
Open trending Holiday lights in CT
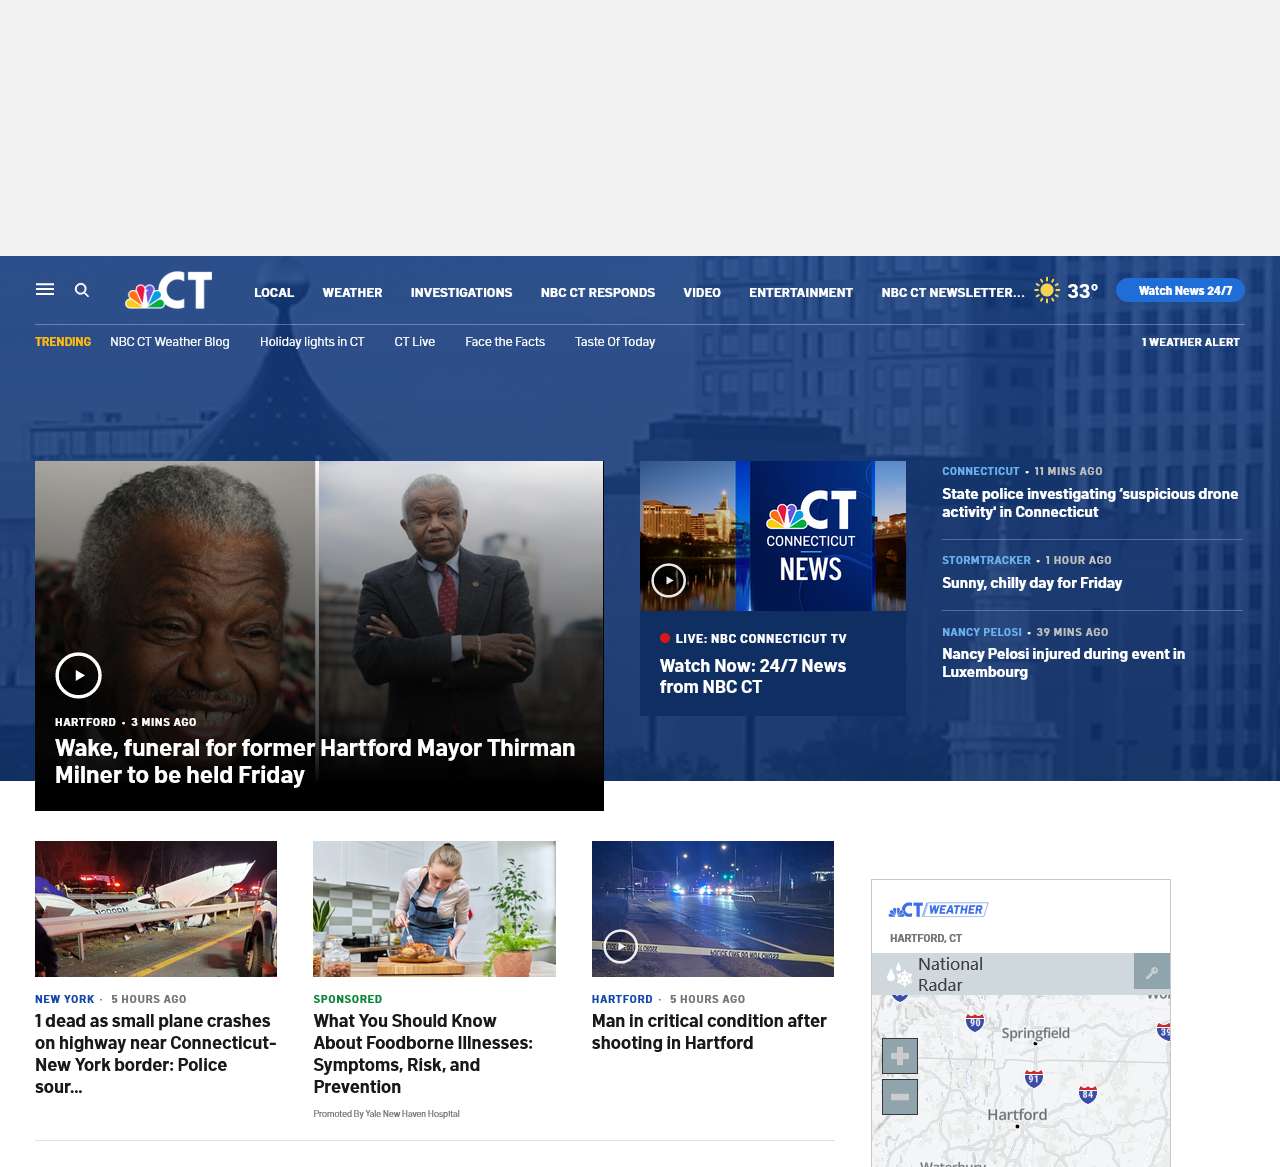coord(312,342)
